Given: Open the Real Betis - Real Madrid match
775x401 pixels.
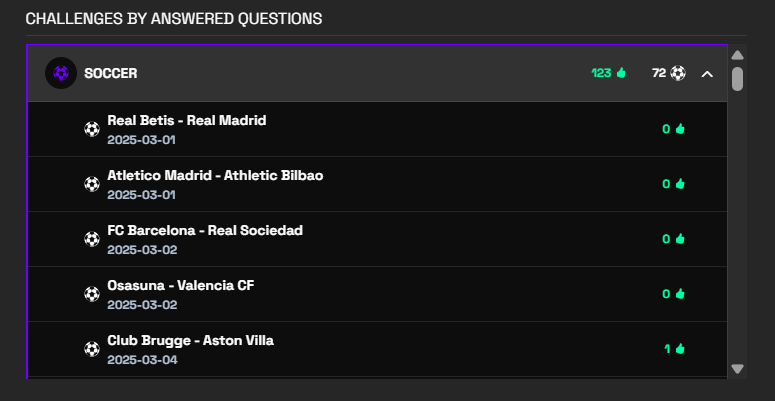Looking at the screenshot, I should (x=378, y=129).
